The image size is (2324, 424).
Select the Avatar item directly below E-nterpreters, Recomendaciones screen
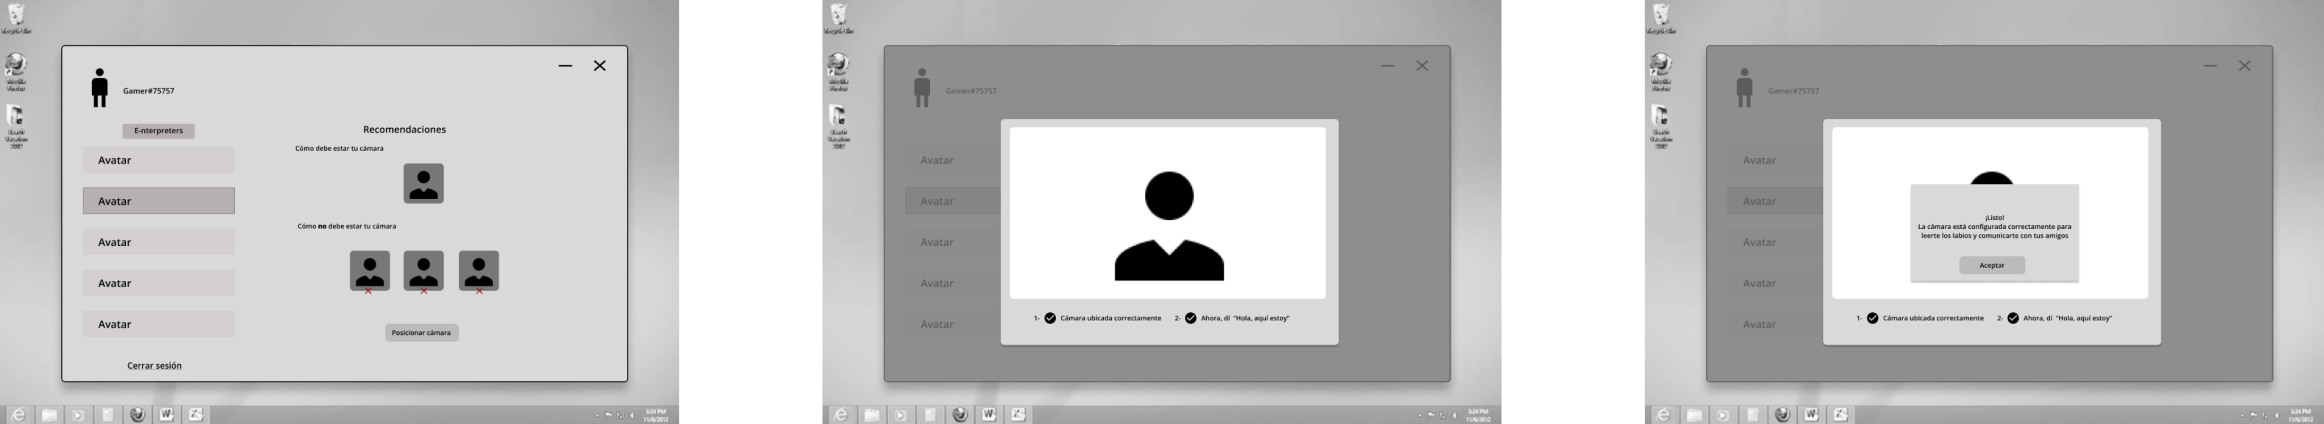point(159,160)
